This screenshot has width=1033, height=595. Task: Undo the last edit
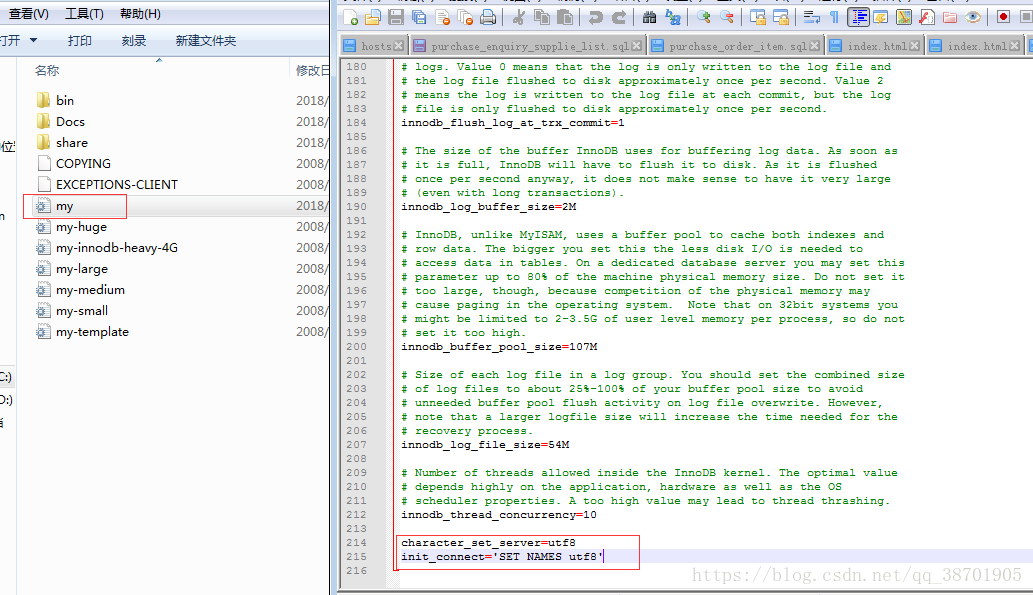596,17
